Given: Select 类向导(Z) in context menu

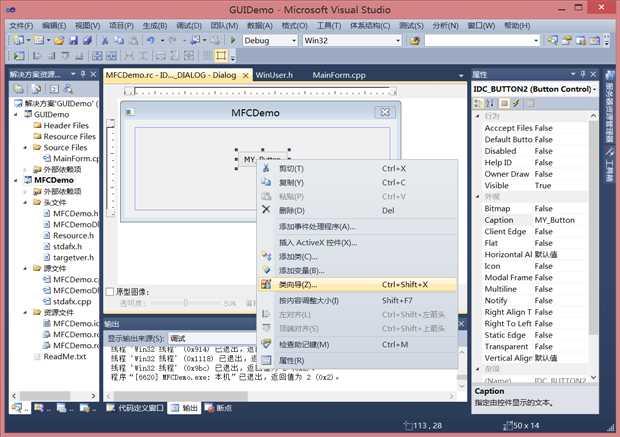Looking at the screenshot, I should pos(357,284).
